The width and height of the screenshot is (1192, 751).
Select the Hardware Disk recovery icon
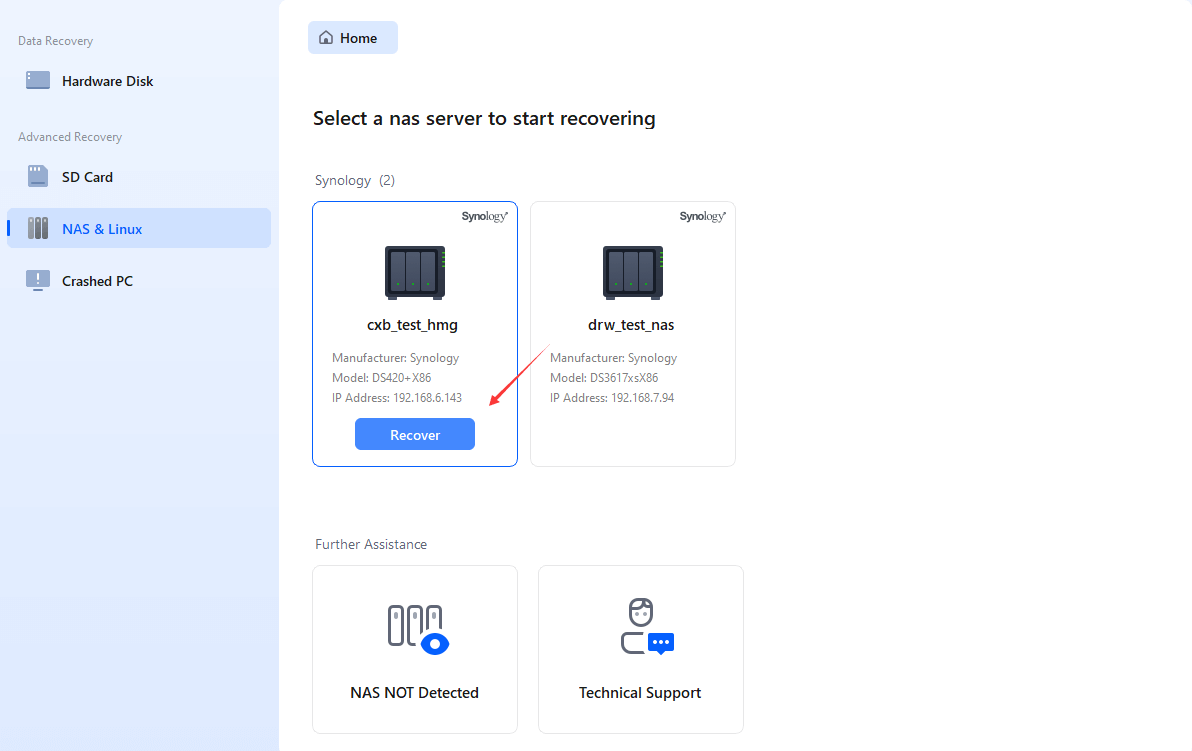[x=37, y=80]
